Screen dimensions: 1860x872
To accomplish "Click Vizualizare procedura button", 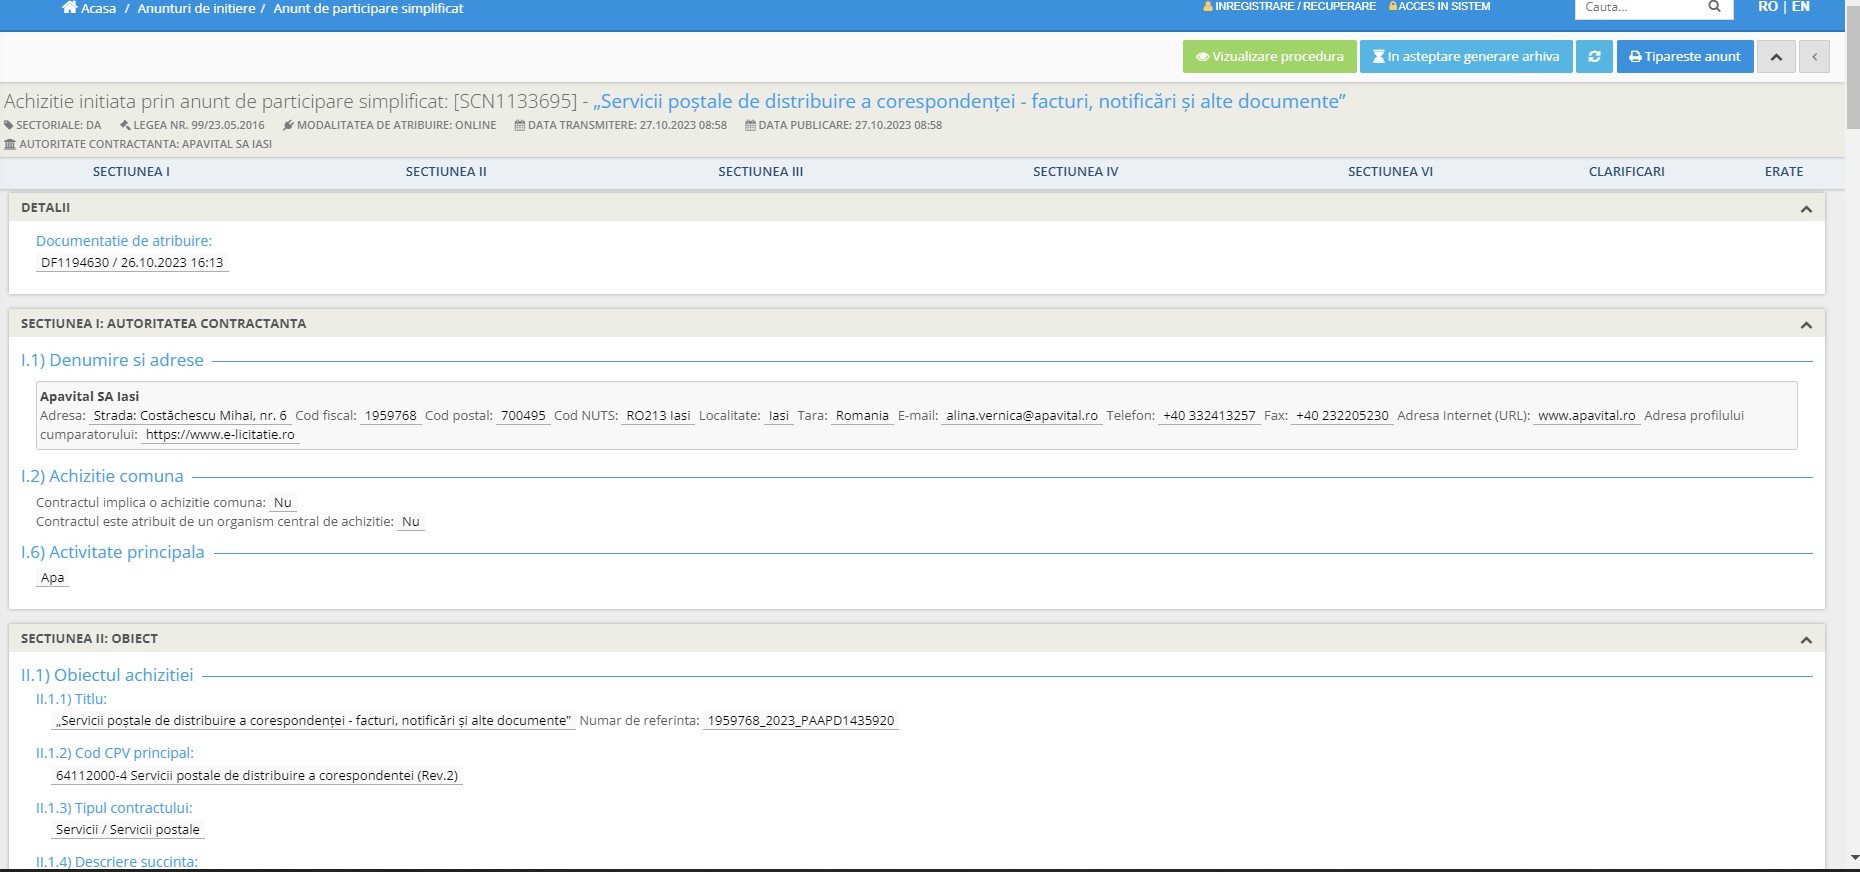I will point(1270,57).
